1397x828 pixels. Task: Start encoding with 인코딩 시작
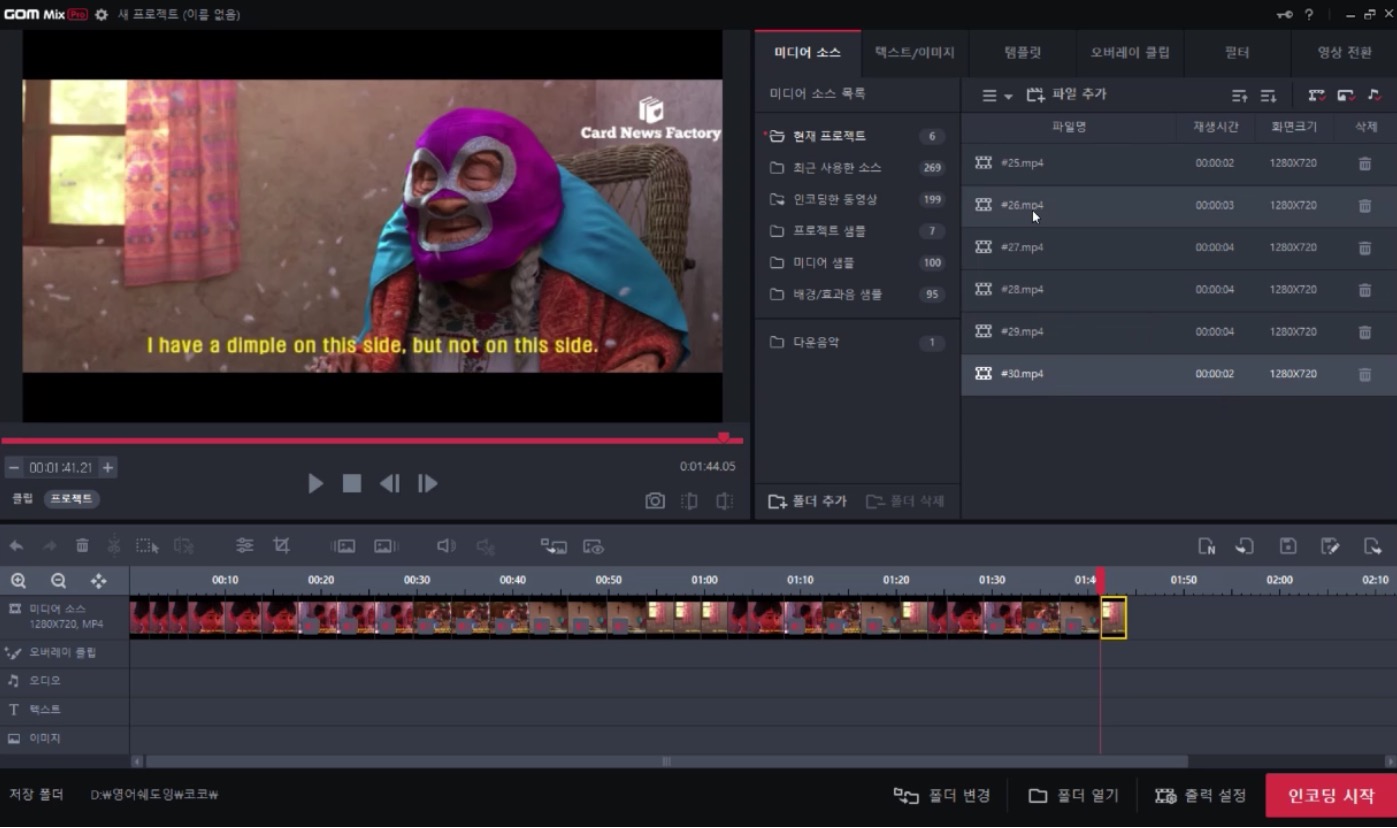[1331, 796]
